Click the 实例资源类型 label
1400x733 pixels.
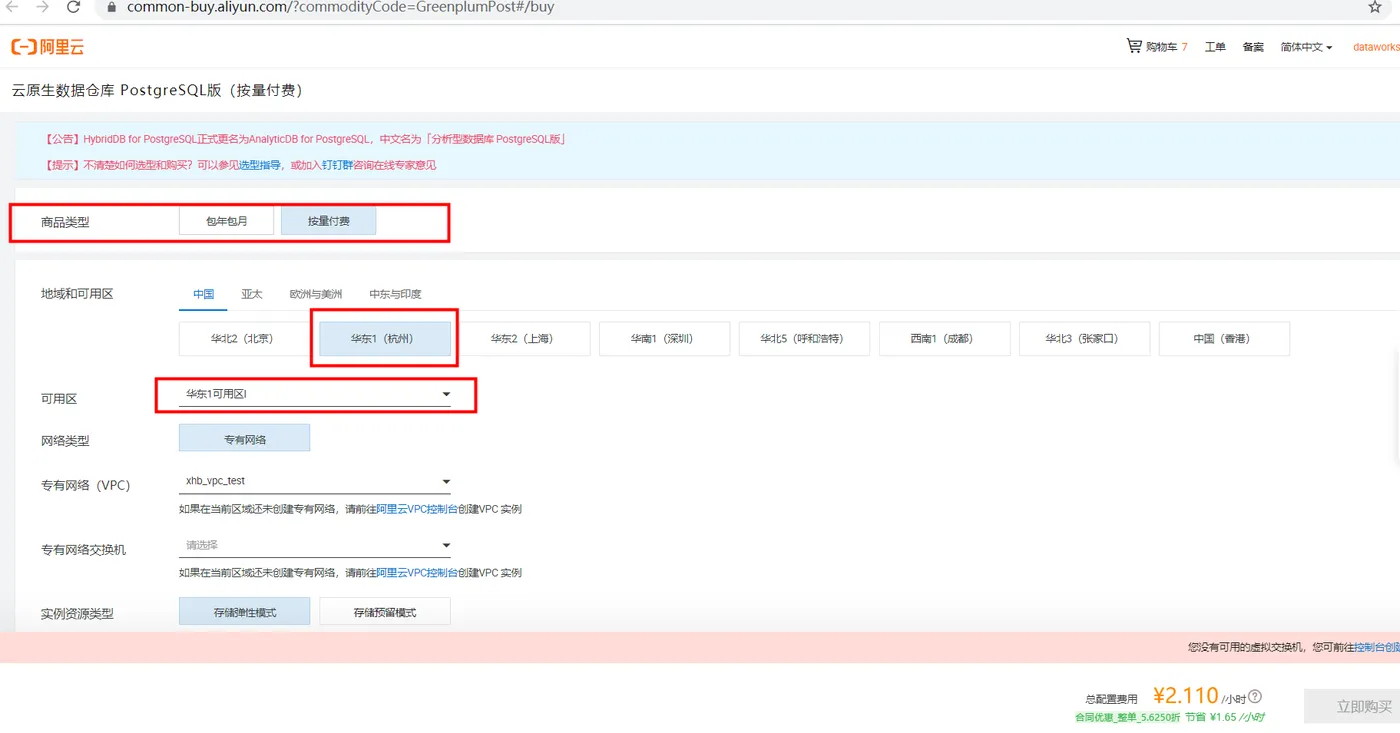pos(77,613)
